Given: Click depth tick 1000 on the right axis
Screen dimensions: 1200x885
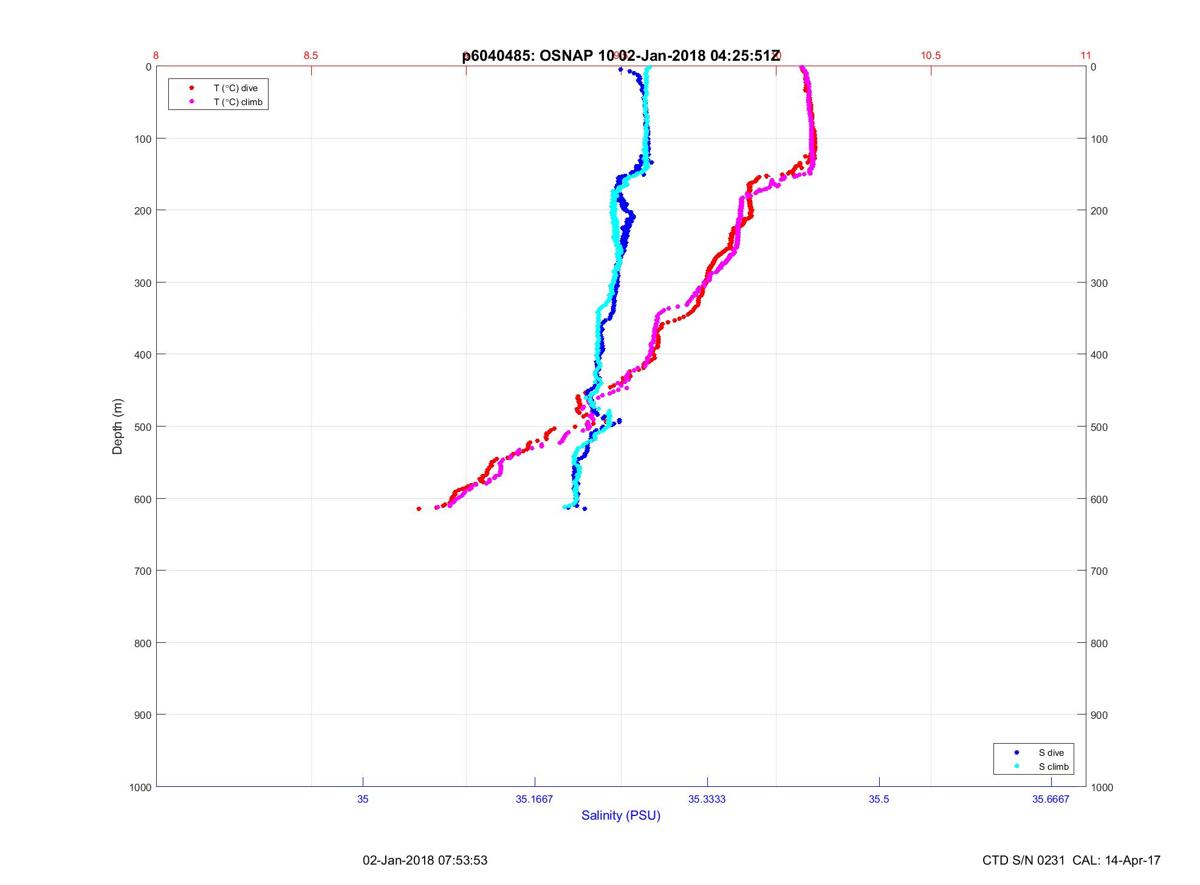Looking at the screenshot, I should (1103, 787).
